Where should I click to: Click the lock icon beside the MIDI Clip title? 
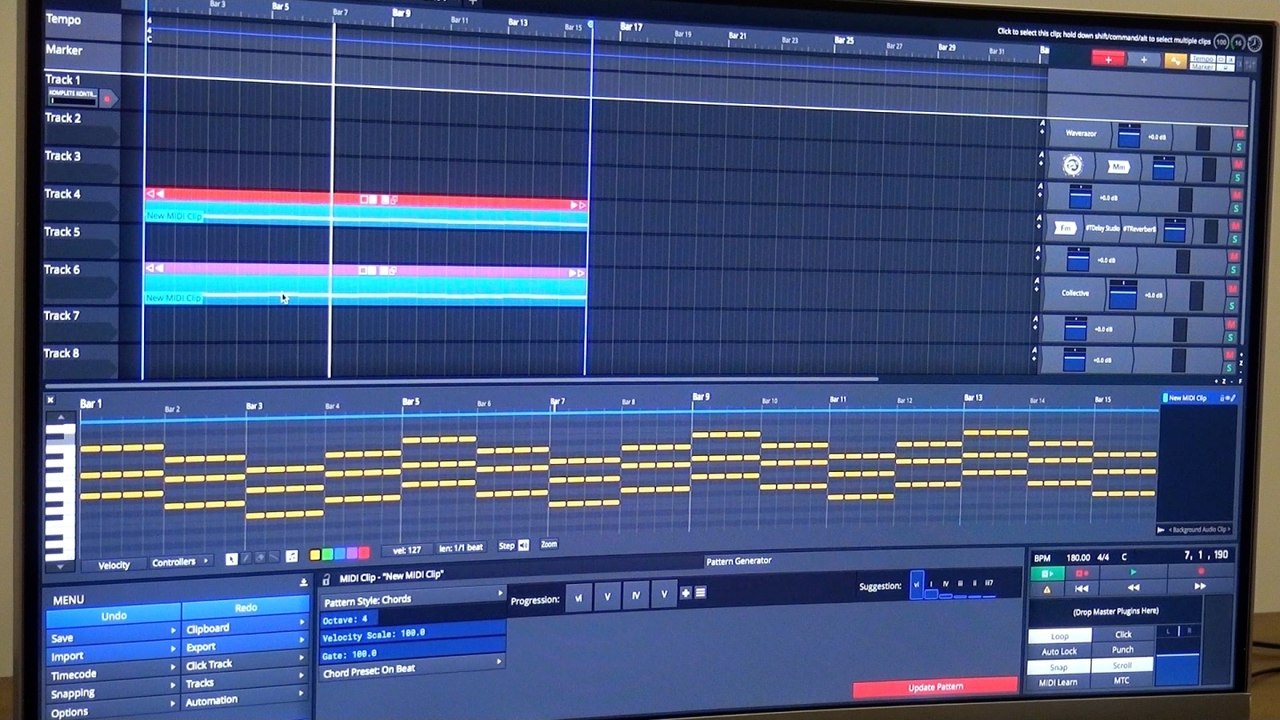[326, 579]
